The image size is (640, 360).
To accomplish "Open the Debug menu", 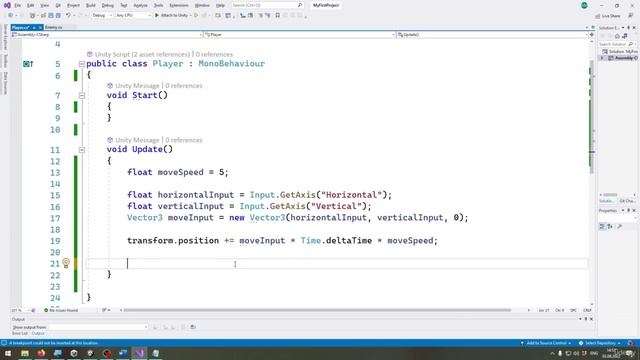I will [x=107, y=5].
